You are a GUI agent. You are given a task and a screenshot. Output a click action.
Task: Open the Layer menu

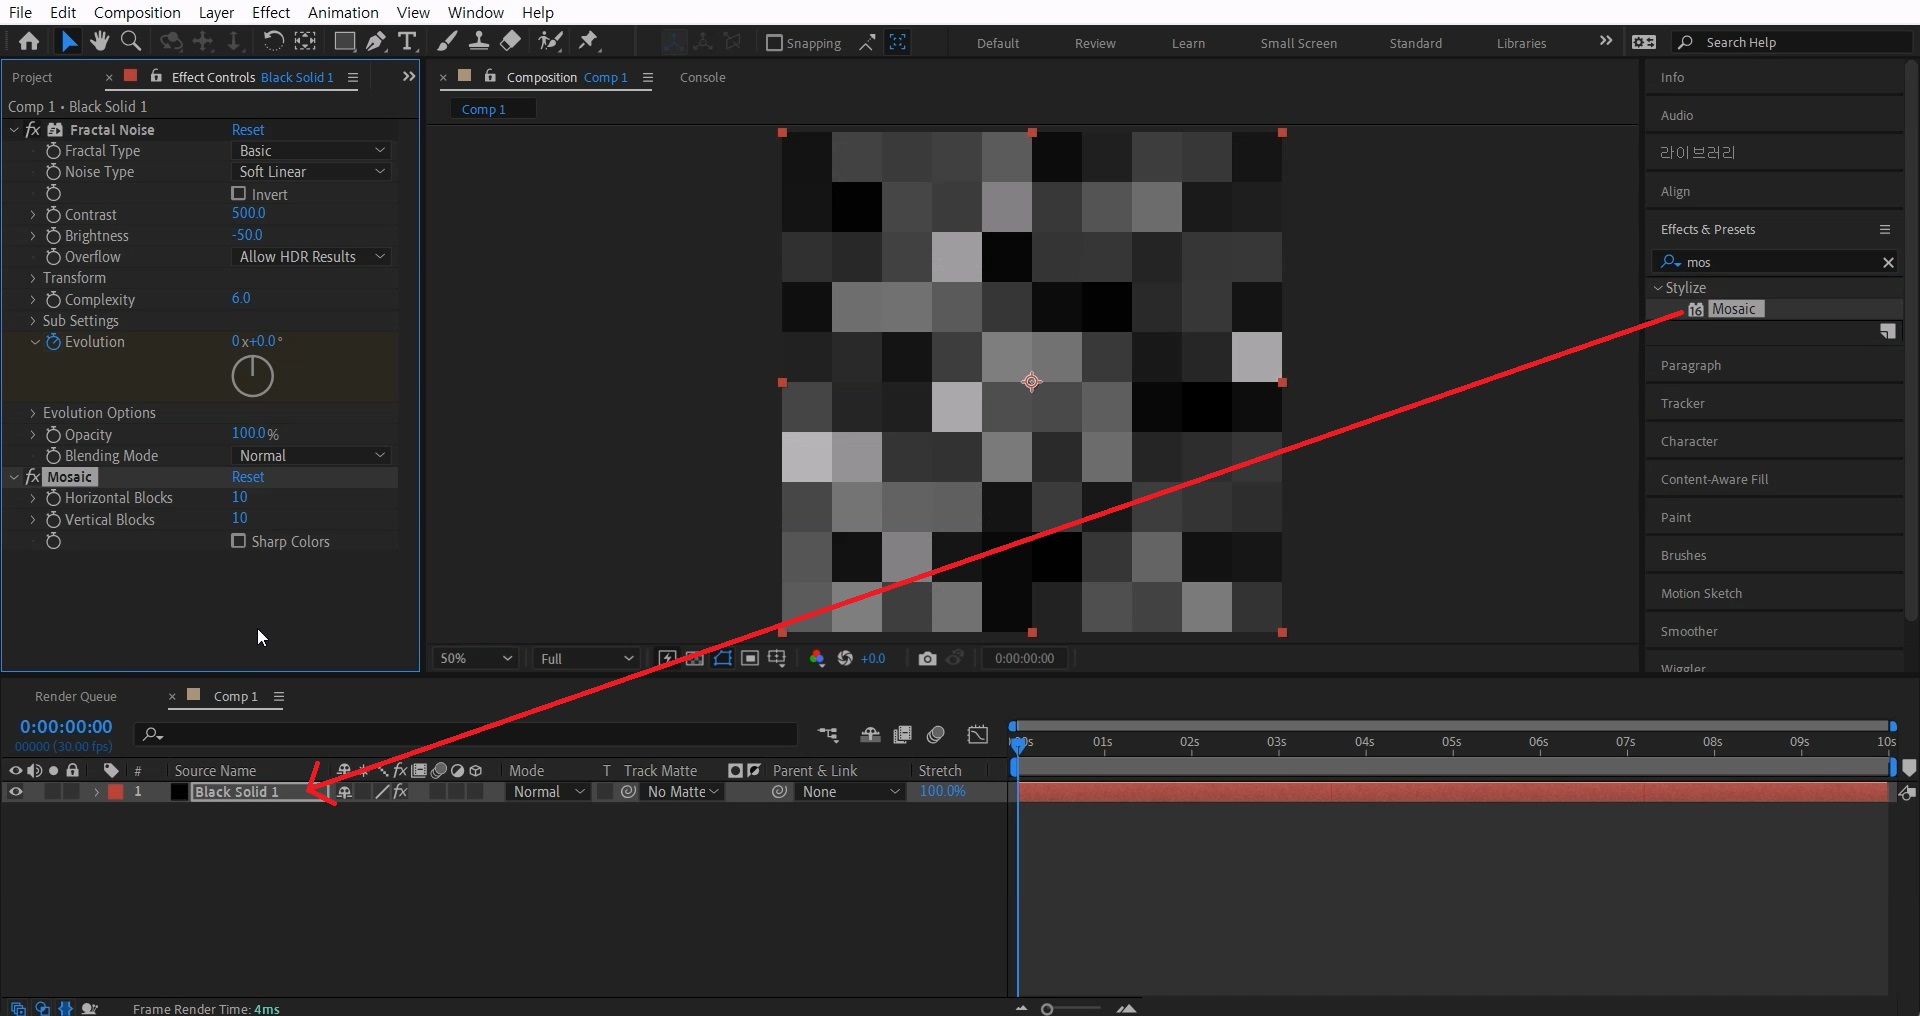216,12
